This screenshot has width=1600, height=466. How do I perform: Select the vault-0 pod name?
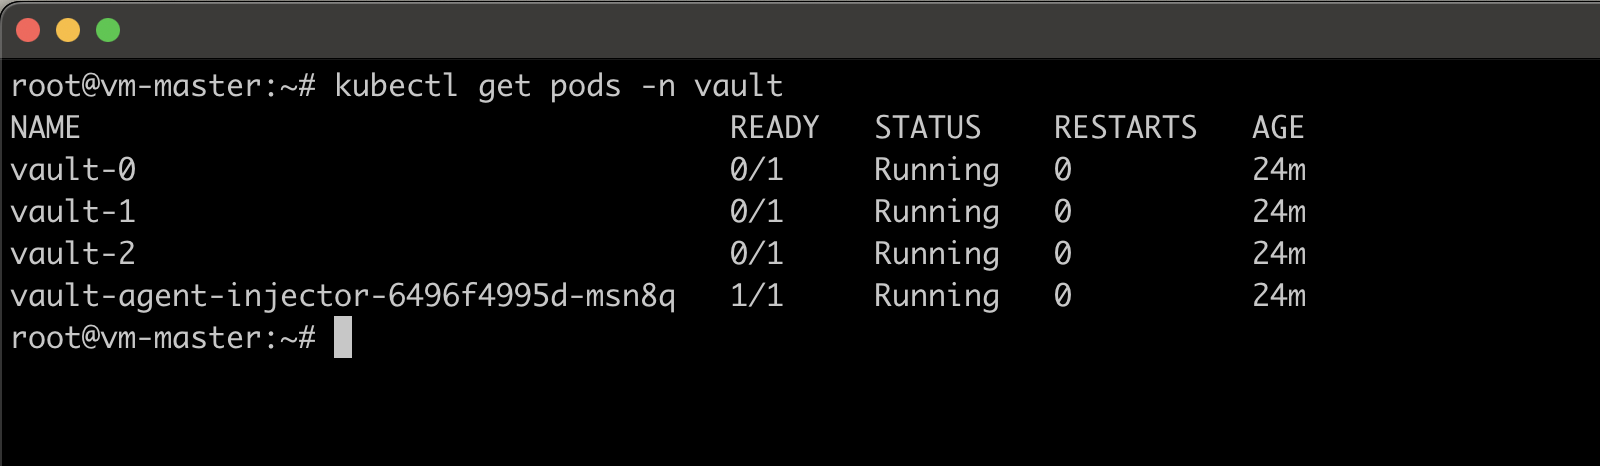tap(73, 170)
